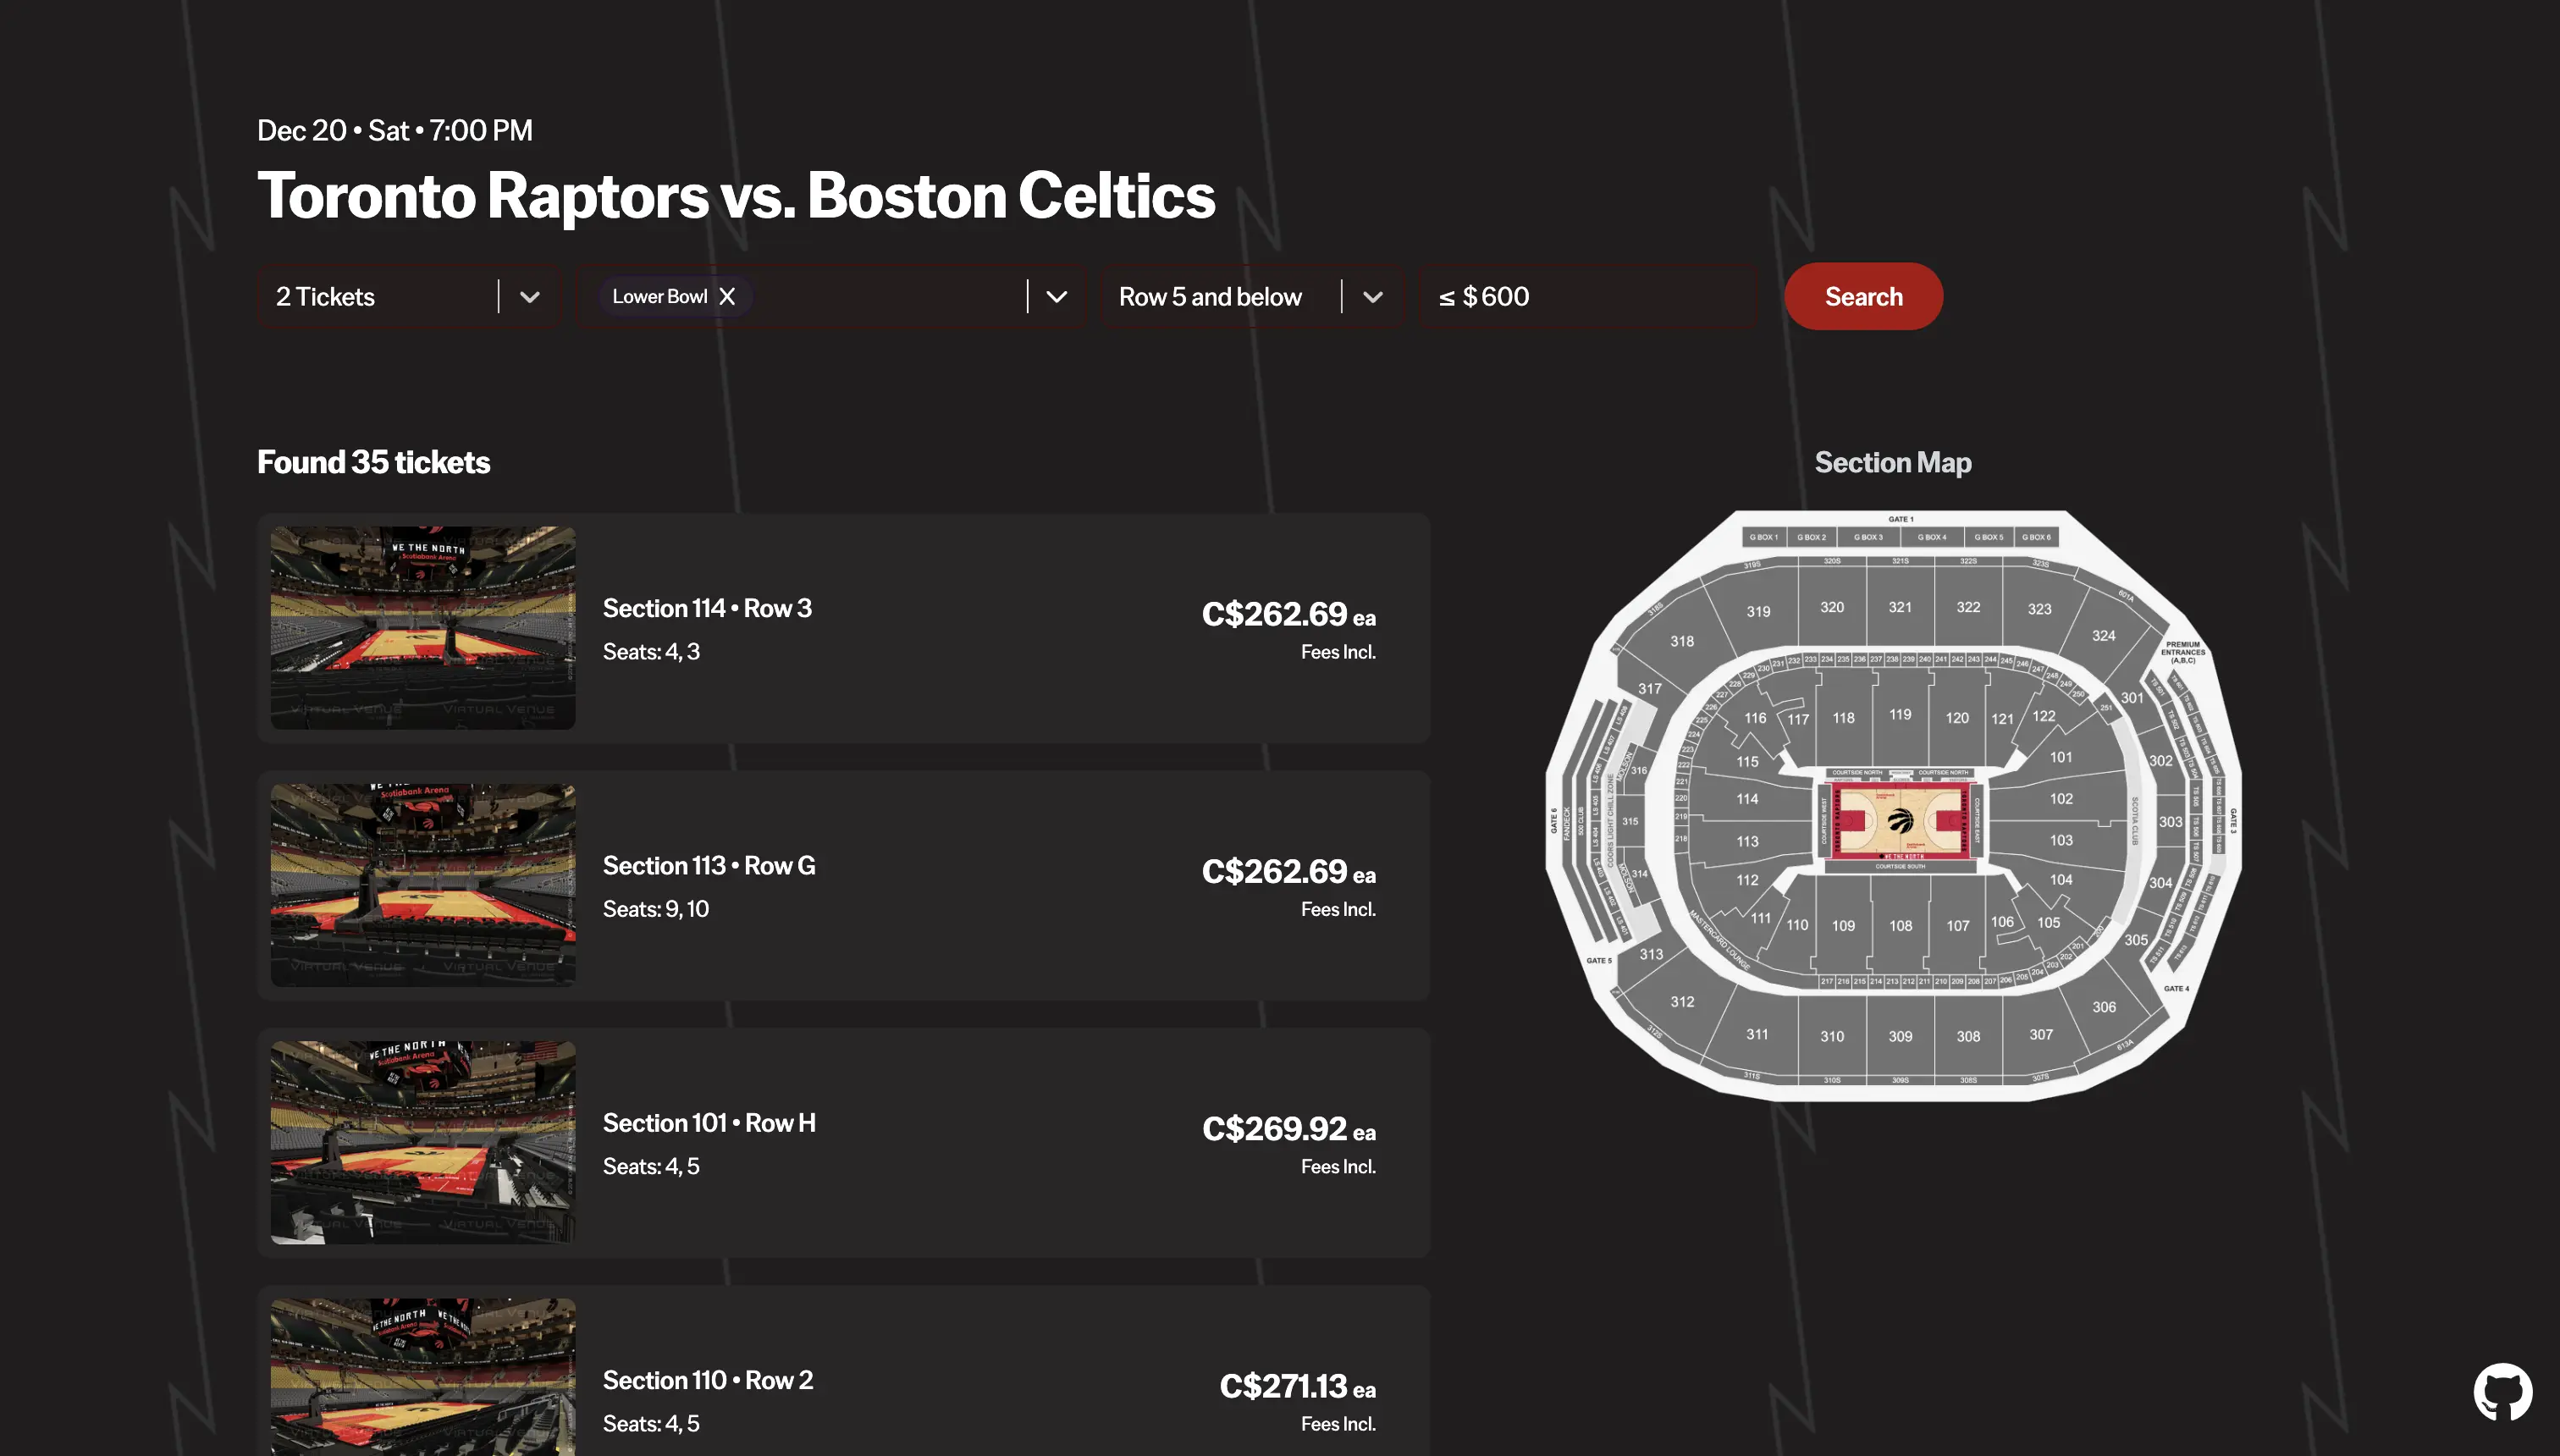Select section 108 on the arena map
Viewport: 2560px width, 1456px height.
1900,926
